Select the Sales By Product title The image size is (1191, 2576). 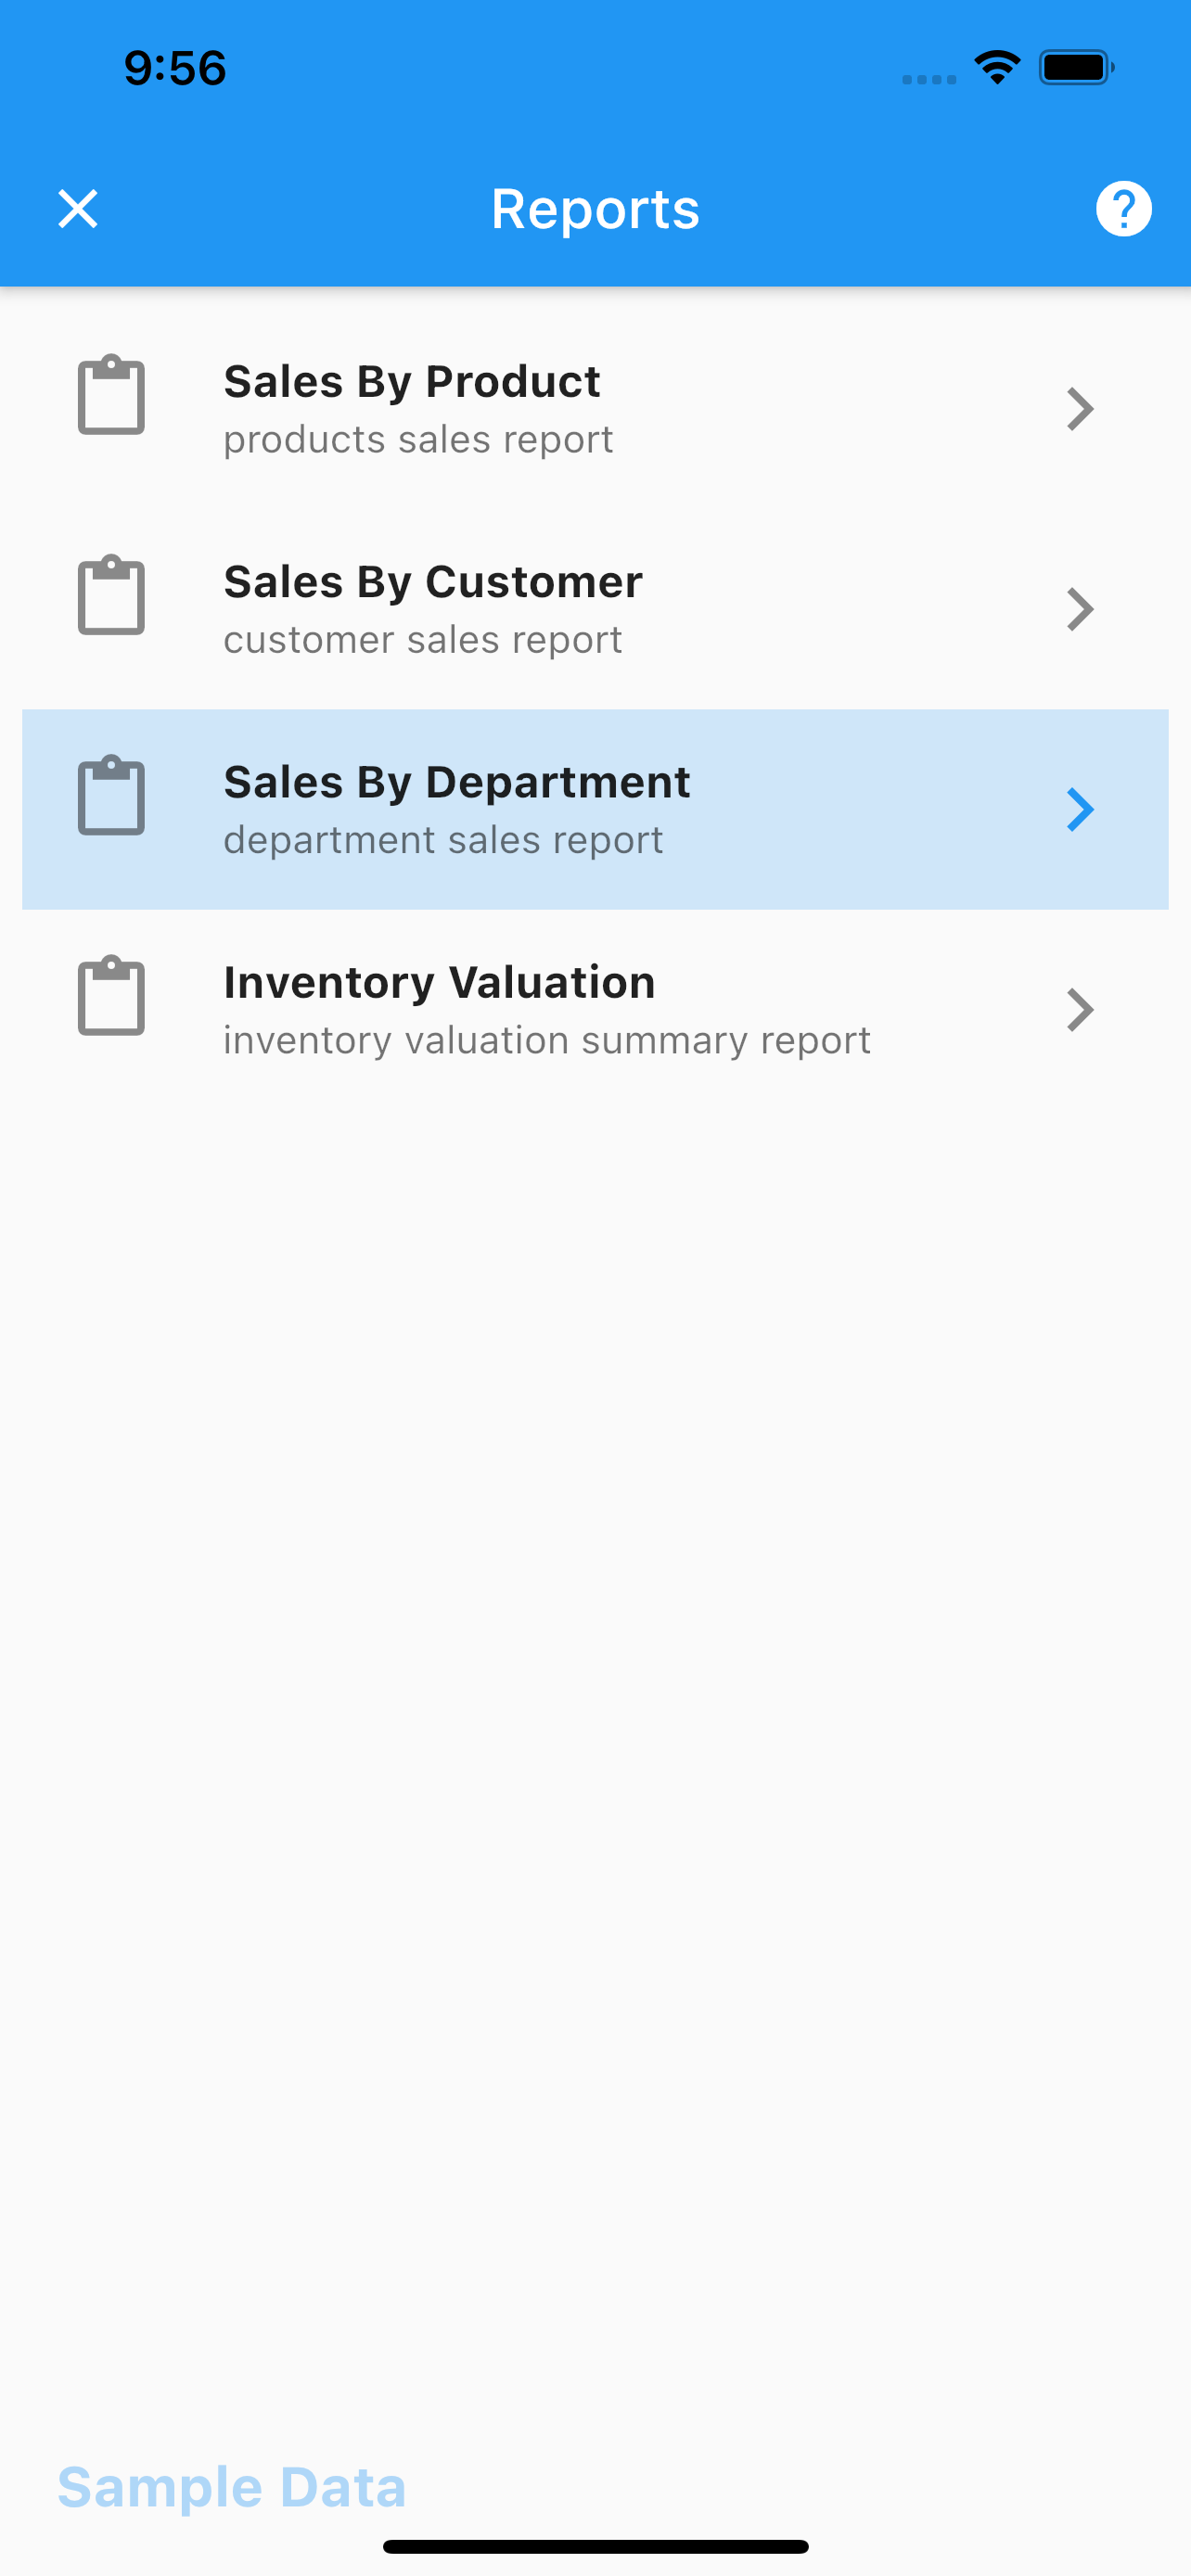click(412, 381)
